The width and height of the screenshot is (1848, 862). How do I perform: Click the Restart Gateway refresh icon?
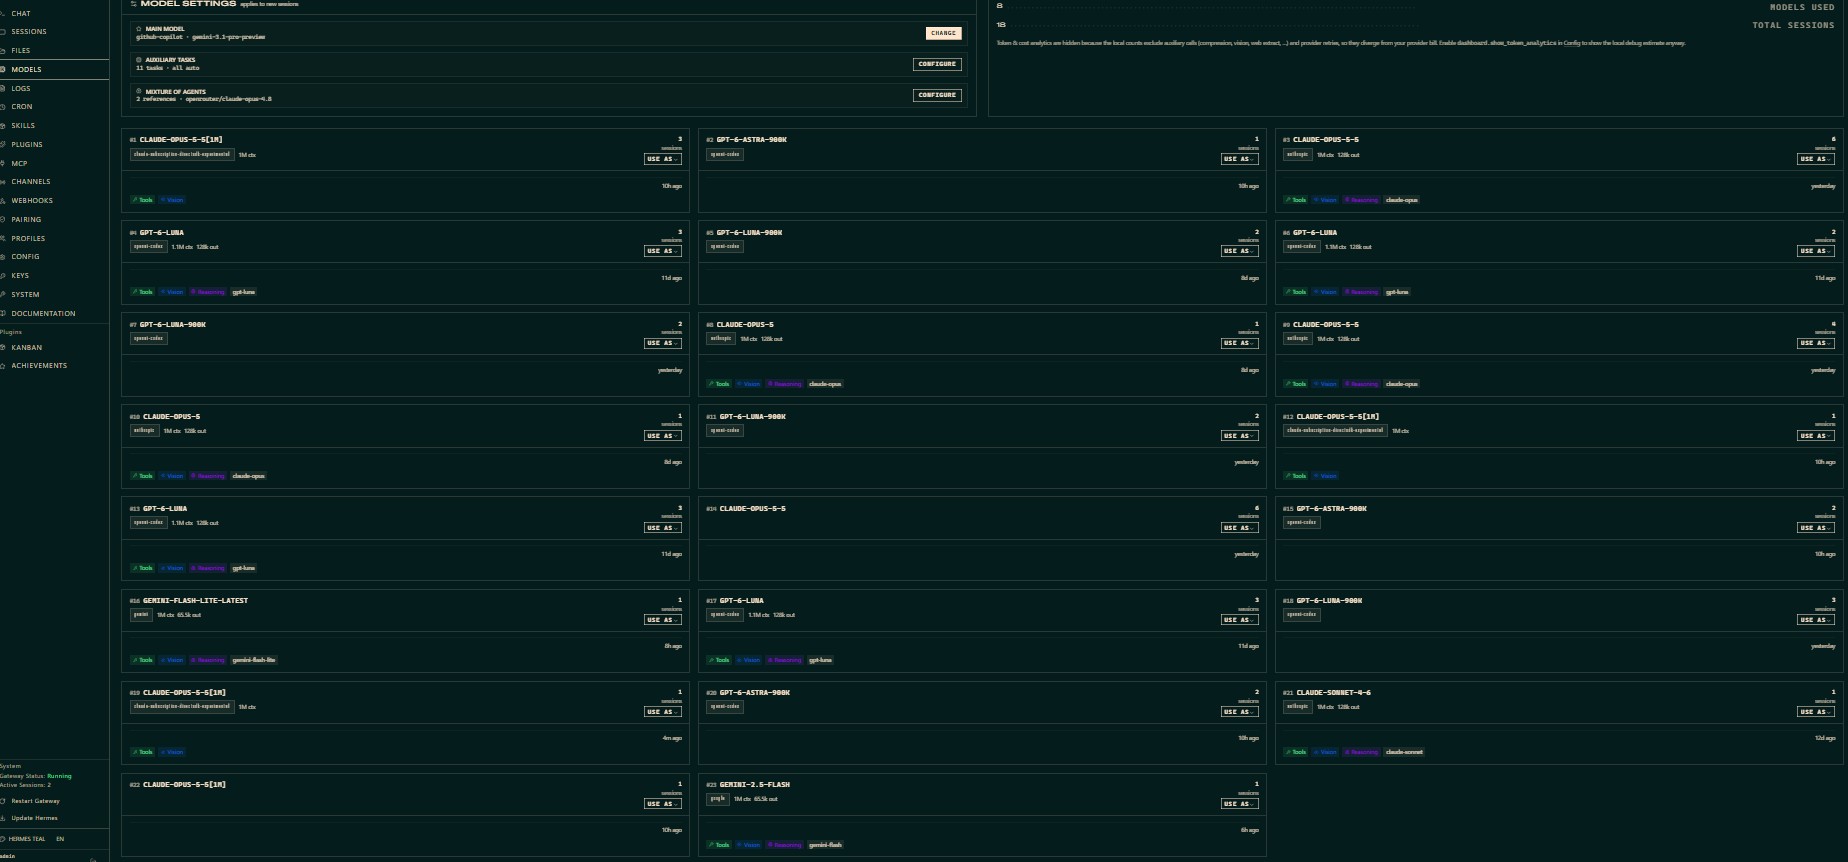3,801
